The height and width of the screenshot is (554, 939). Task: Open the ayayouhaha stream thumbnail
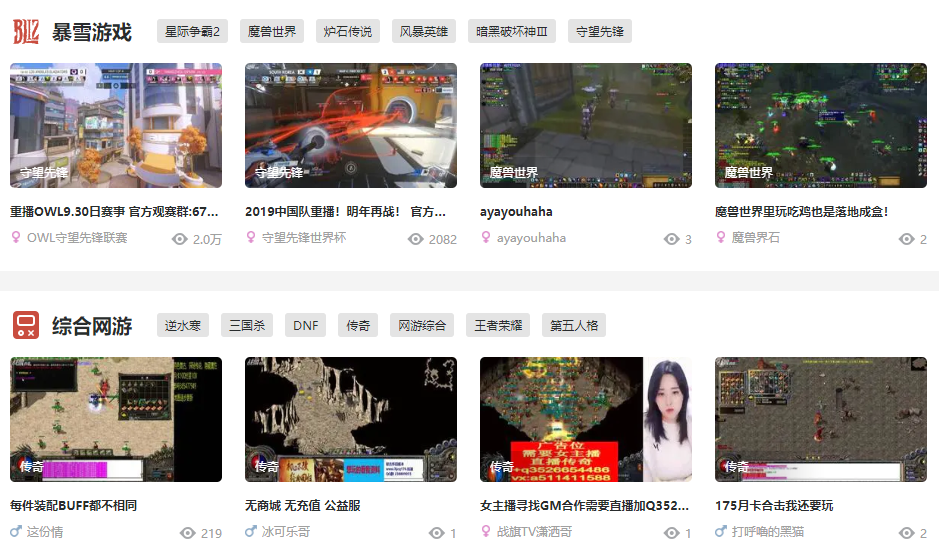coord(586,125)
